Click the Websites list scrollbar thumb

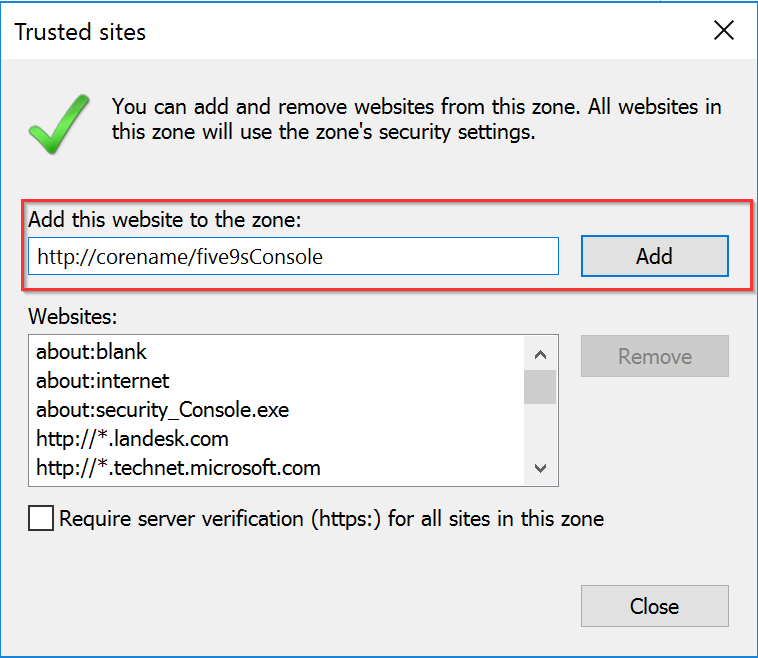click(540, 385)
